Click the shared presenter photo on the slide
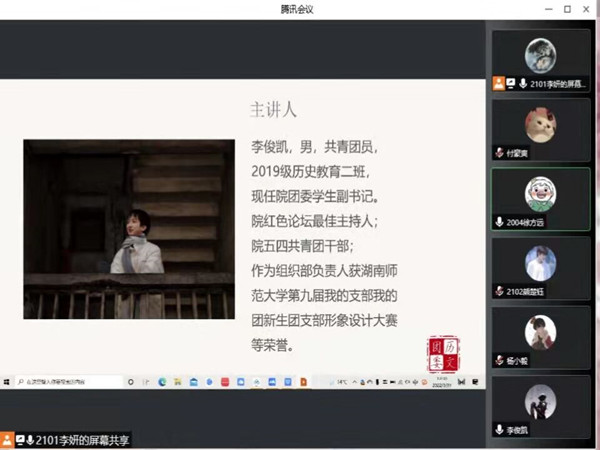The height and width of the screenshot is (450, 600). pos(129,228)
